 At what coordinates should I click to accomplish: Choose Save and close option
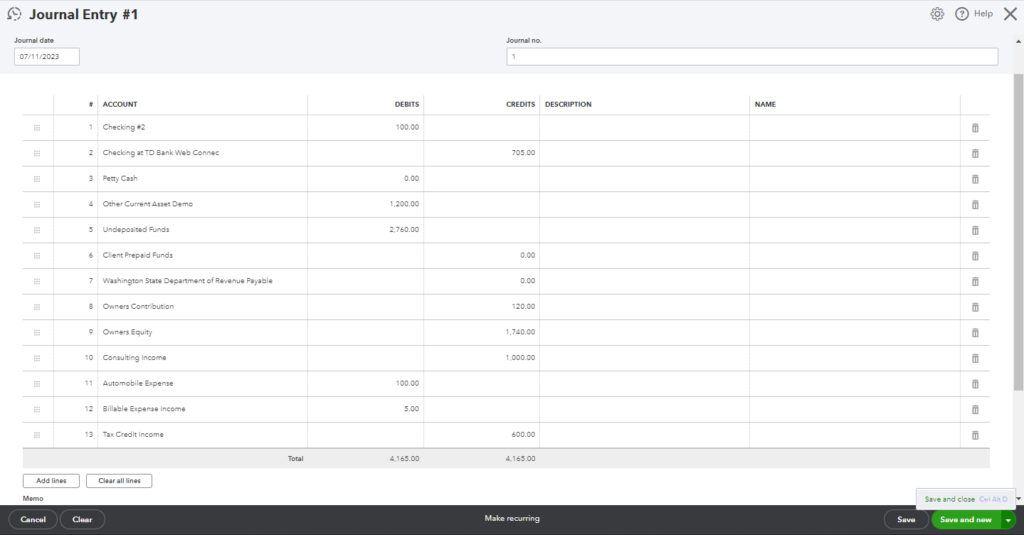[950, 499]
